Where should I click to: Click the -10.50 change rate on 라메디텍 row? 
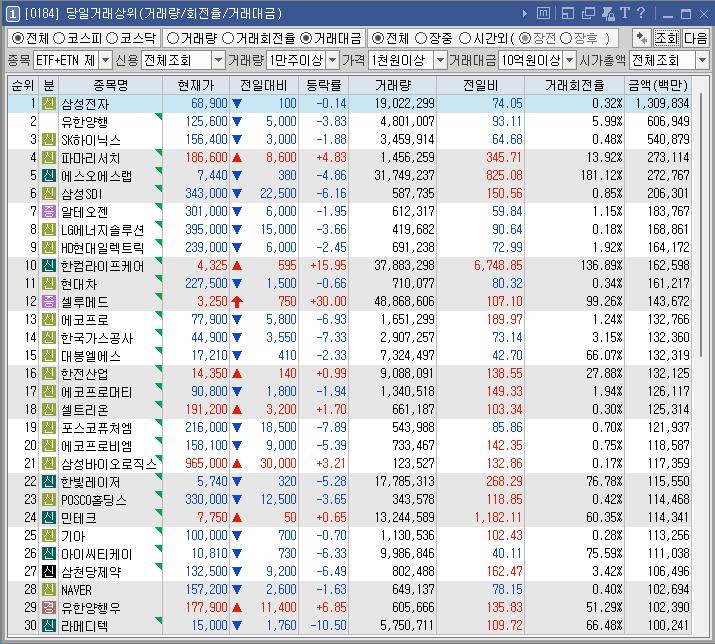coord(328,625)
